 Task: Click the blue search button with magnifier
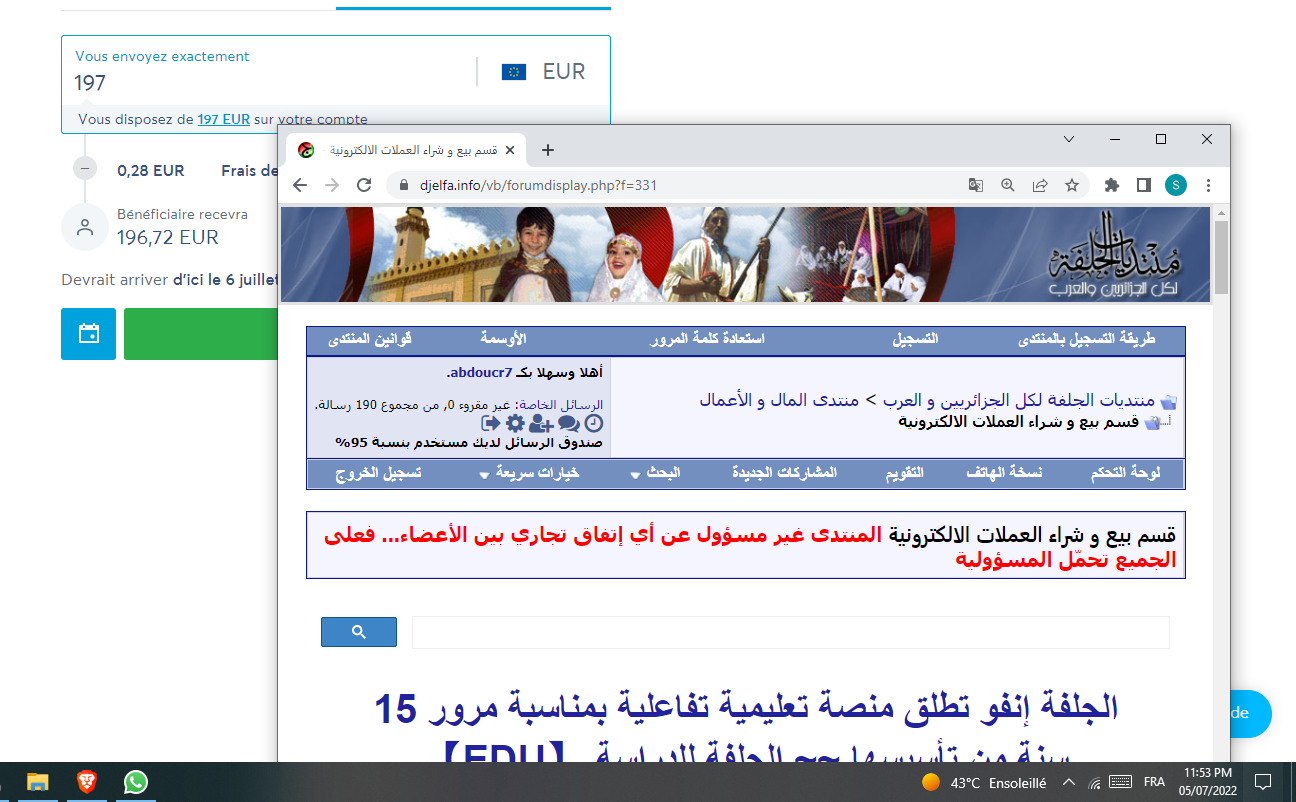(359, 632)
